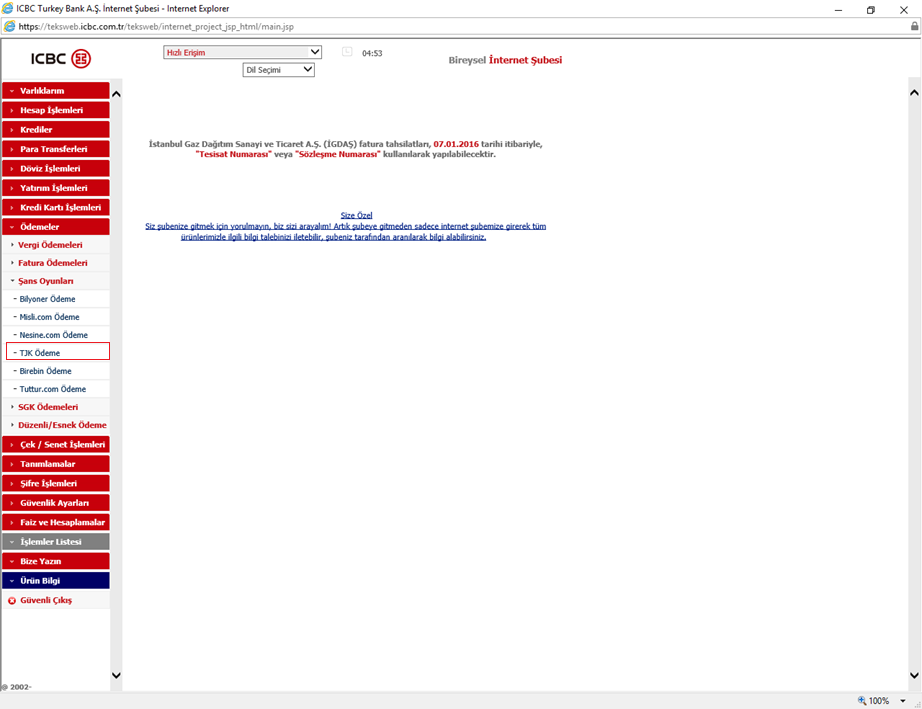Click the 100% zoom level text
Image resolution: width=922 pixels, height=709 pixels.
click(878, 701)
